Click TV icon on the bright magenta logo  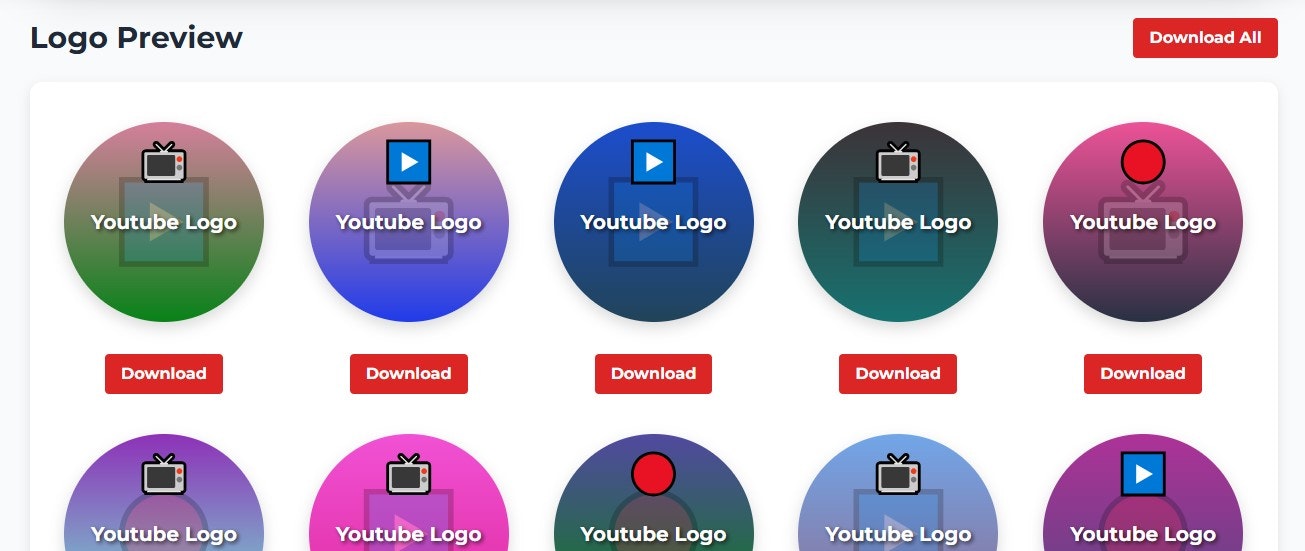[409, 474]
